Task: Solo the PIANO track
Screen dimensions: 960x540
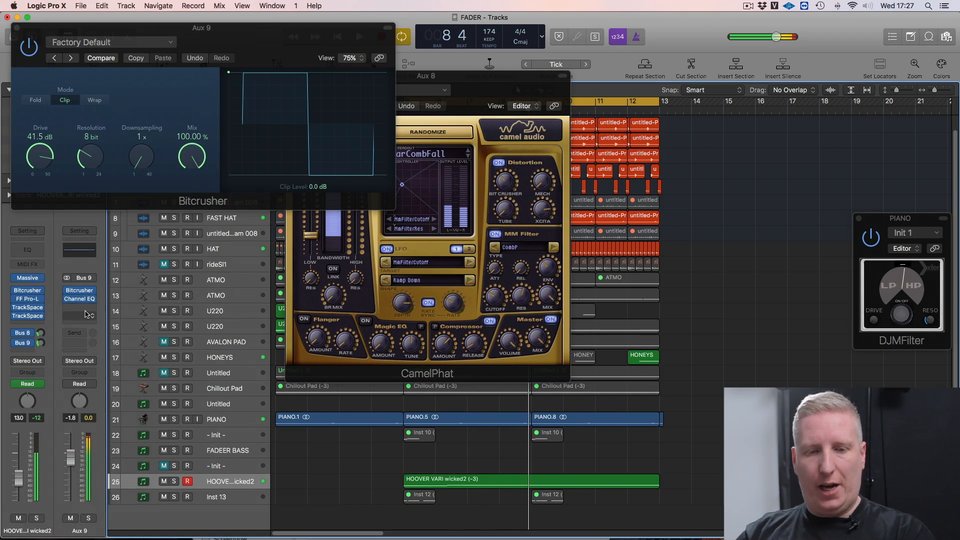Action: [174, 419]
